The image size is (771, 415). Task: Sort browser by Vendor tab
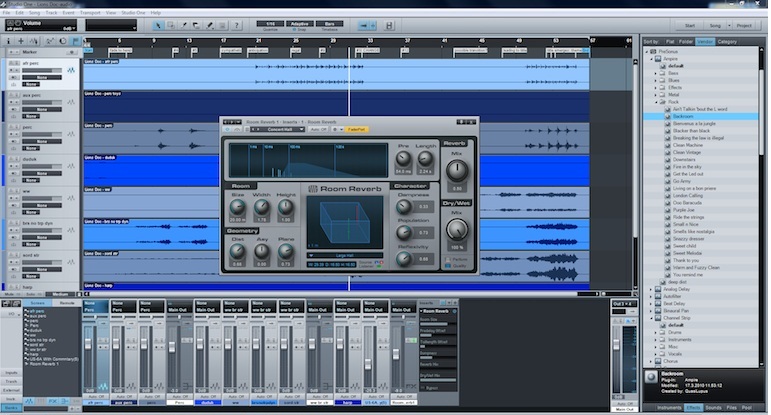click(x=705, y=42)
